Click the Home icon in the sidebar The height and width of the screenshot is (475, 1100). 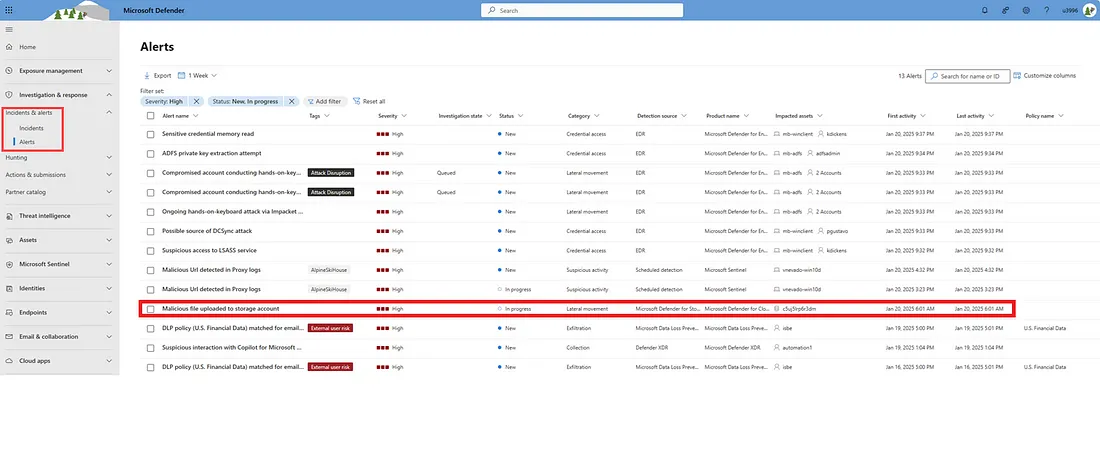click(8, 47)
